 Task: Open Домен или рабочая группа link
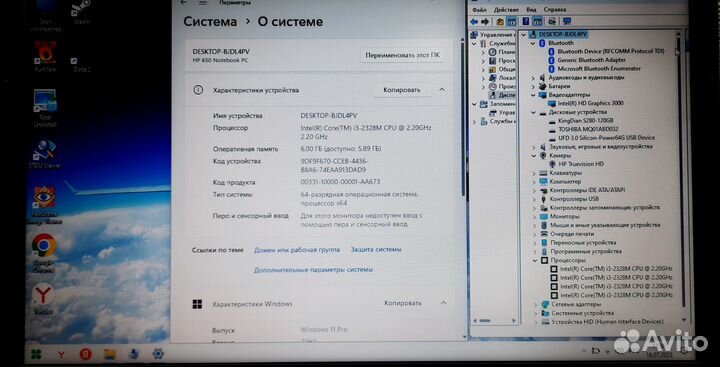tap(297, 250)
